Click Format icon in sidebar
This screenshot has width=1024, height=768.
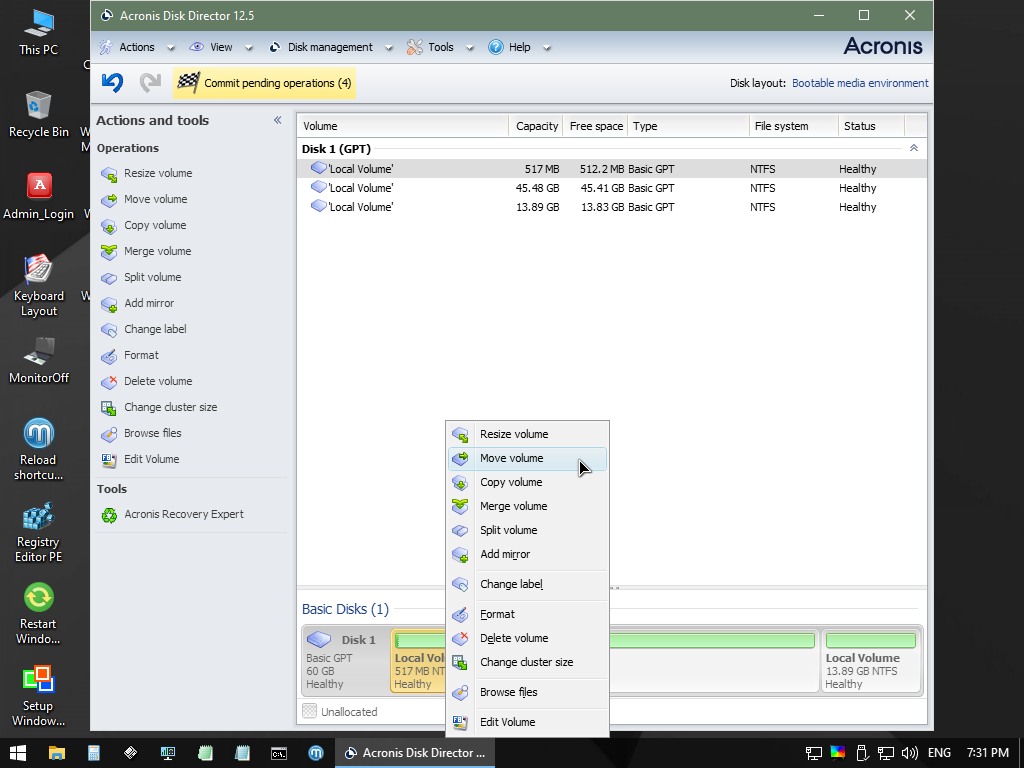pos(108,356)
